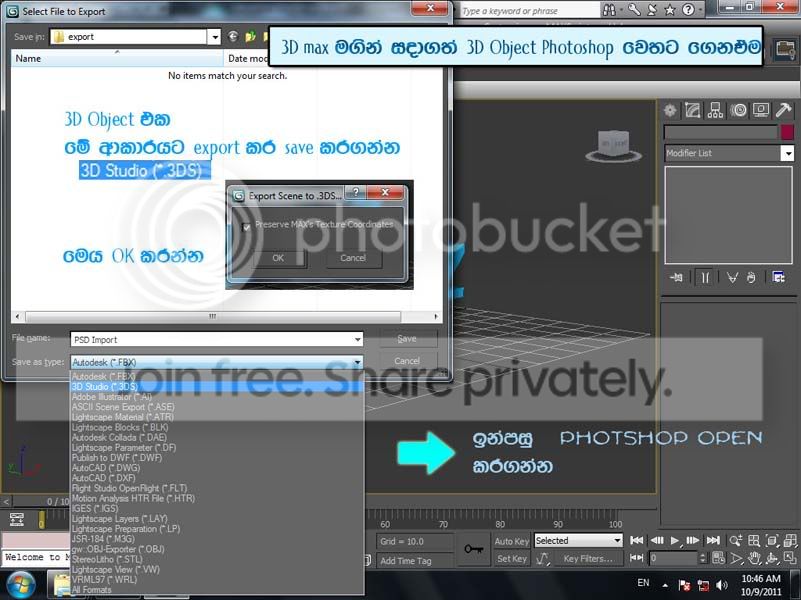Click the Save button in export dialog
801x600 pixels.
(x=407, y=339)
